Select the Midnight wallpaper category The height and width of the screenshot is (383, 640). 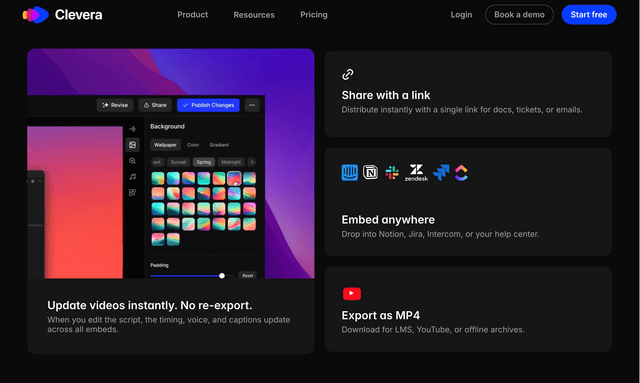coord(231,162)
